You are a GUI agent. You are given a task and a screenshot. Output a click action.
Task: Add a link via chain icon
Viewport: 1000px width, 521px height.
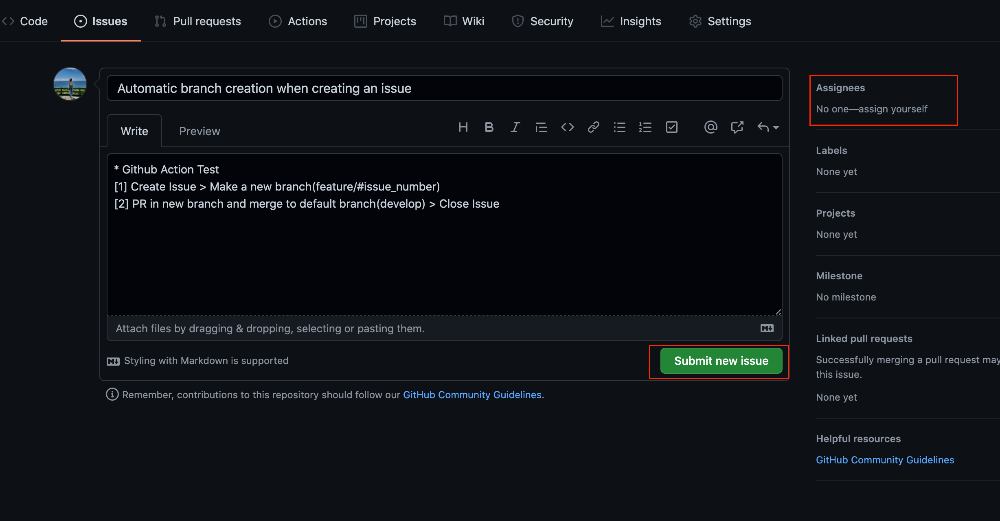[593, 128]
